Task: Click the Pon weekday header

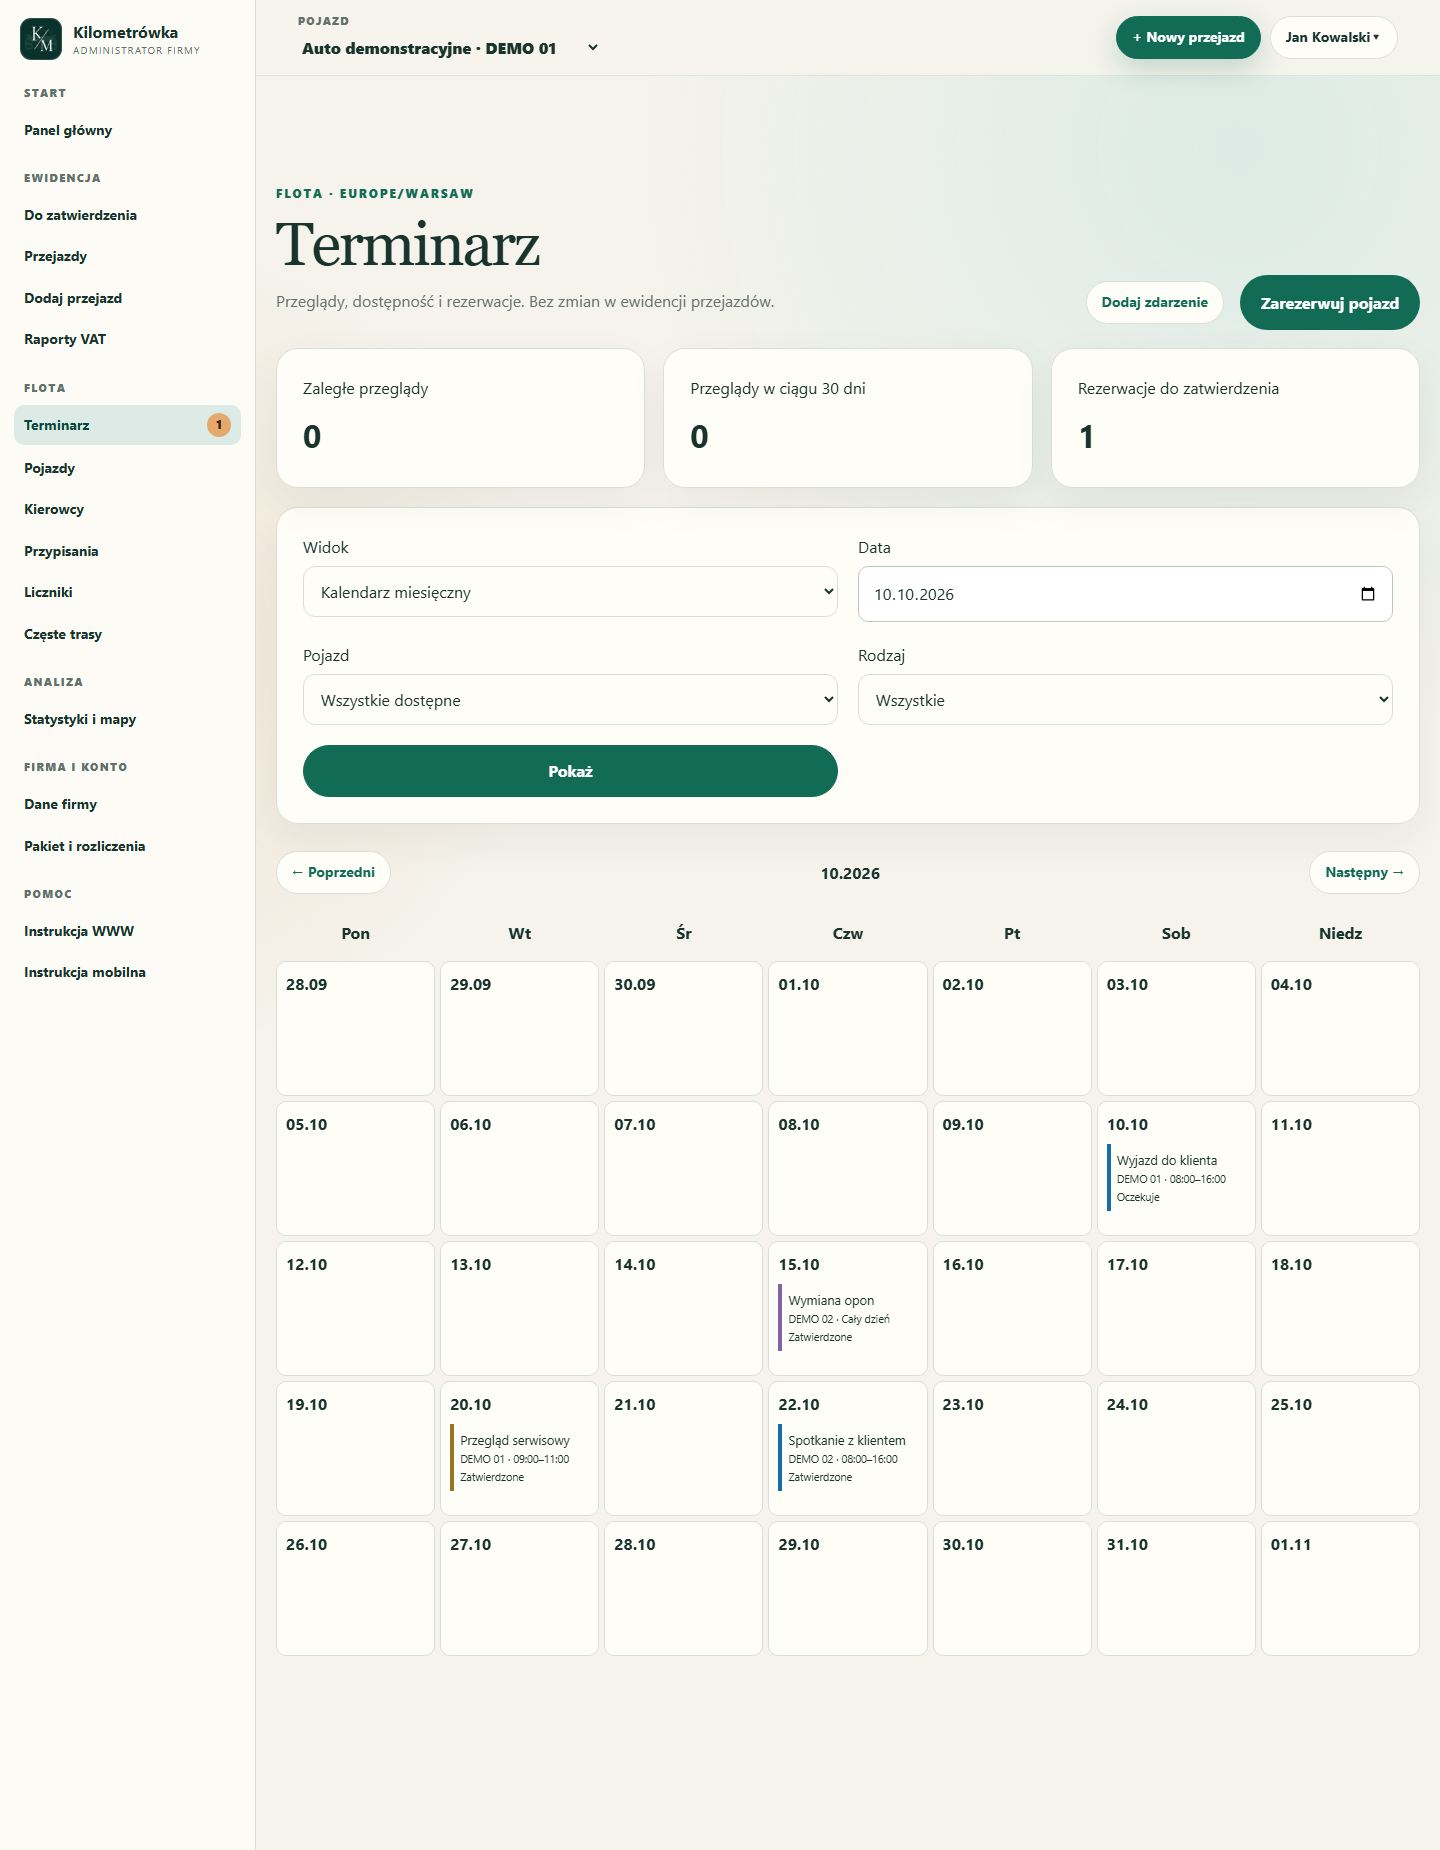Action: (x=355, y=933)
